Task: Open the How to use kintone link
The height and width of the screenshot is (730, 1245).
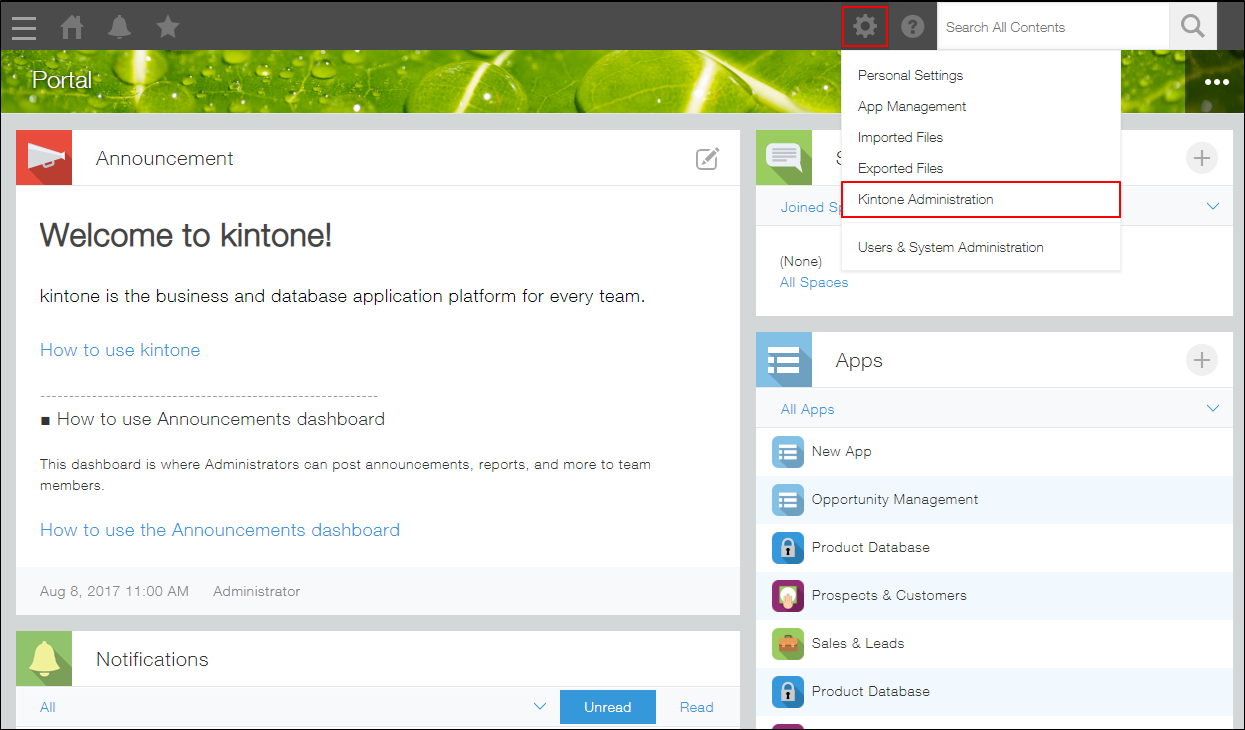Action: click(119, 350)
